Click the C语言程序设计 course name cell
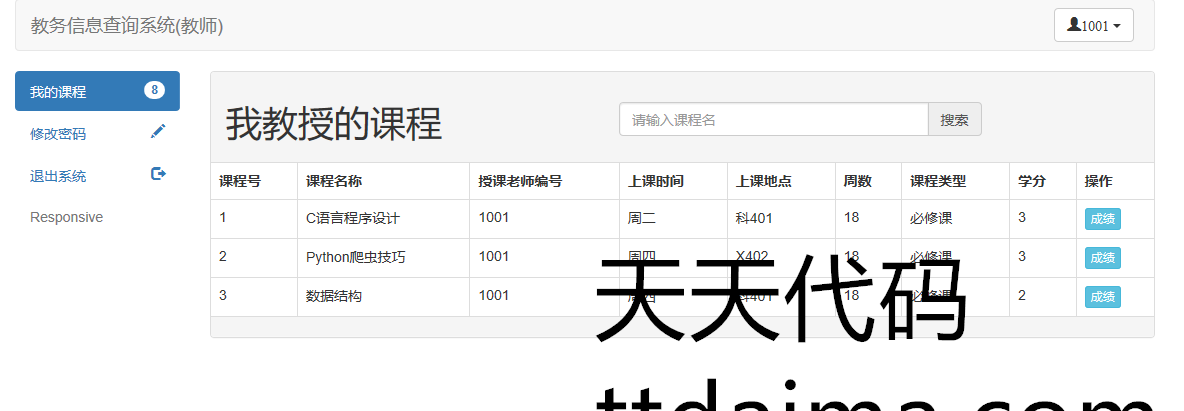 [352, 218]
